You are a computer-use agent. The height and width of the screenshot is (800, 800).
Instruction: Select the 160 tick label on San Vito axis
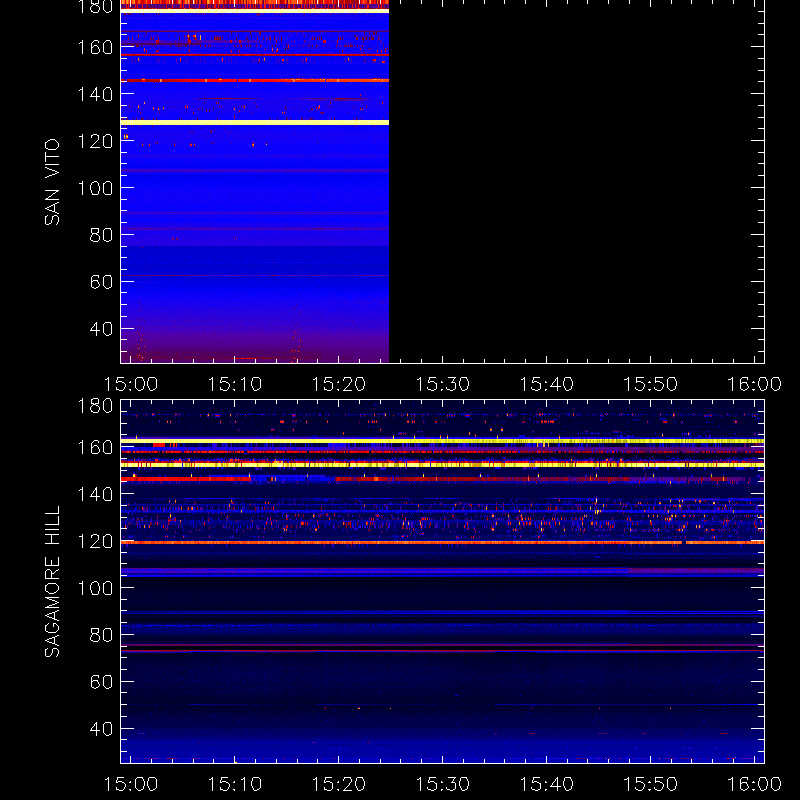tap(95, 47)
